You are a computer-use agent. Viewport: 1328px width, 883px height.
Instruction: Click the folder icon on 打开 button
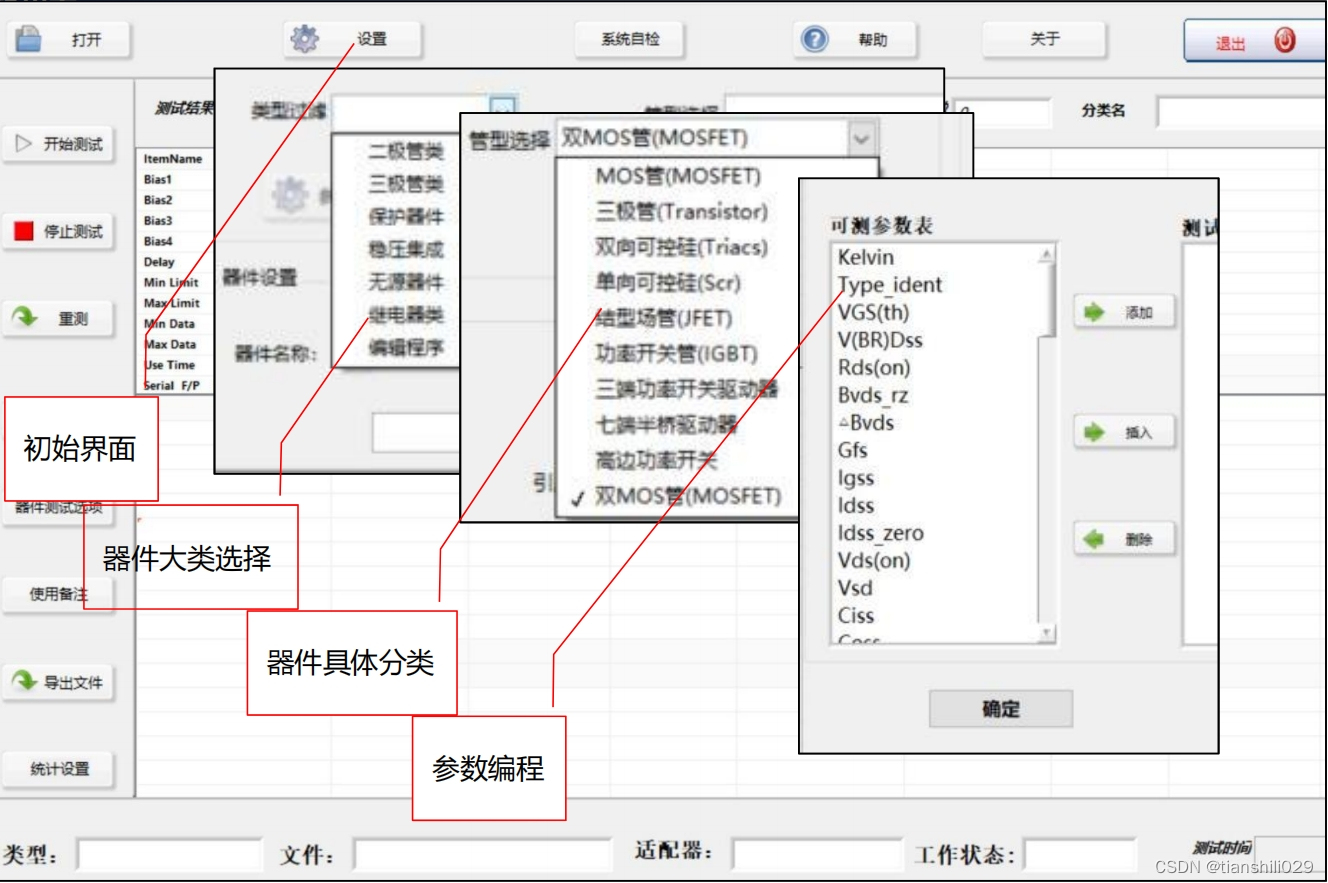point(29,39)
